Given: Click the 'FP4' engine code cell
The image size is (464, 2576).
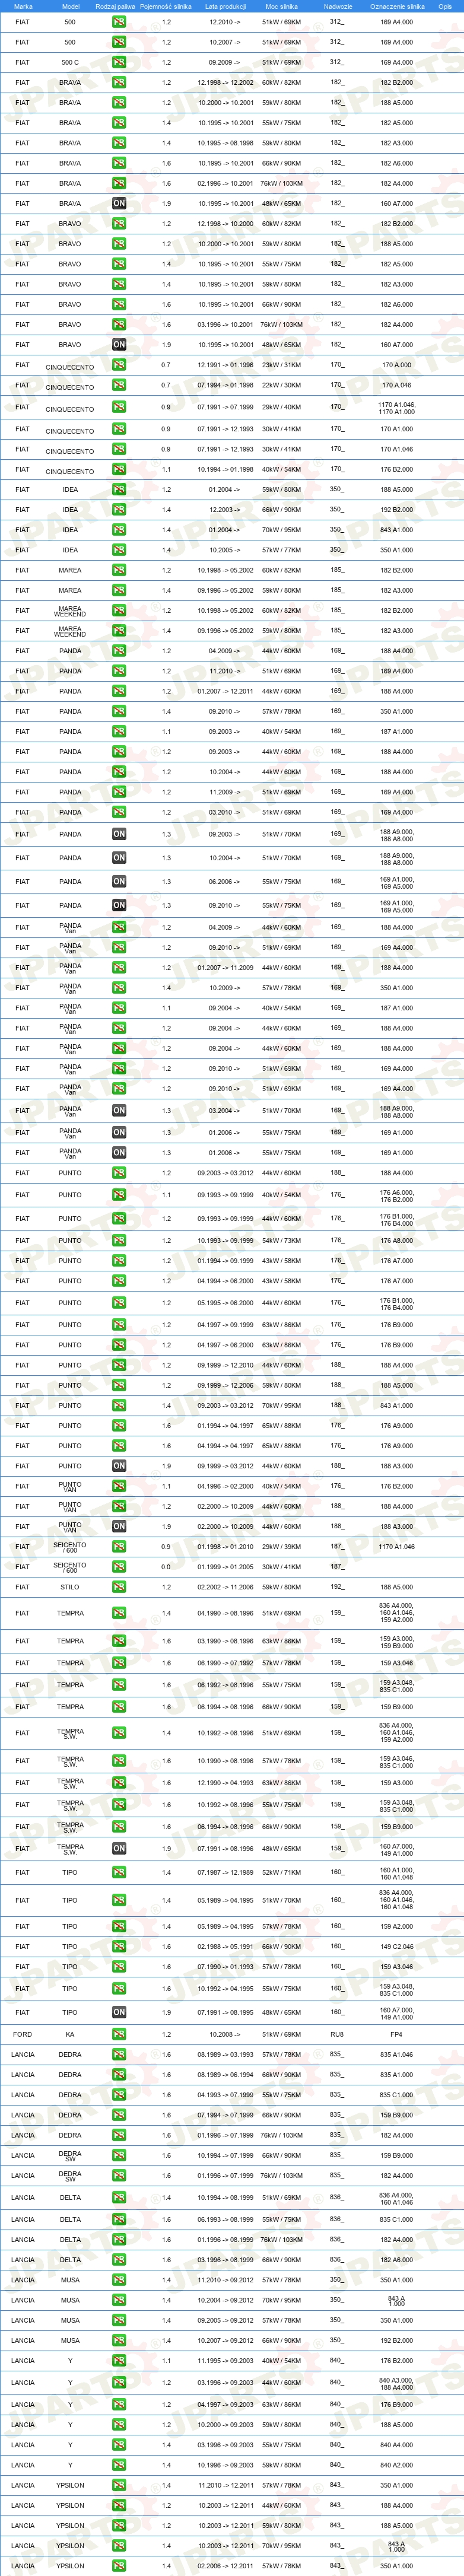Looking at the screenshot, I should (x=397, y=2035).
